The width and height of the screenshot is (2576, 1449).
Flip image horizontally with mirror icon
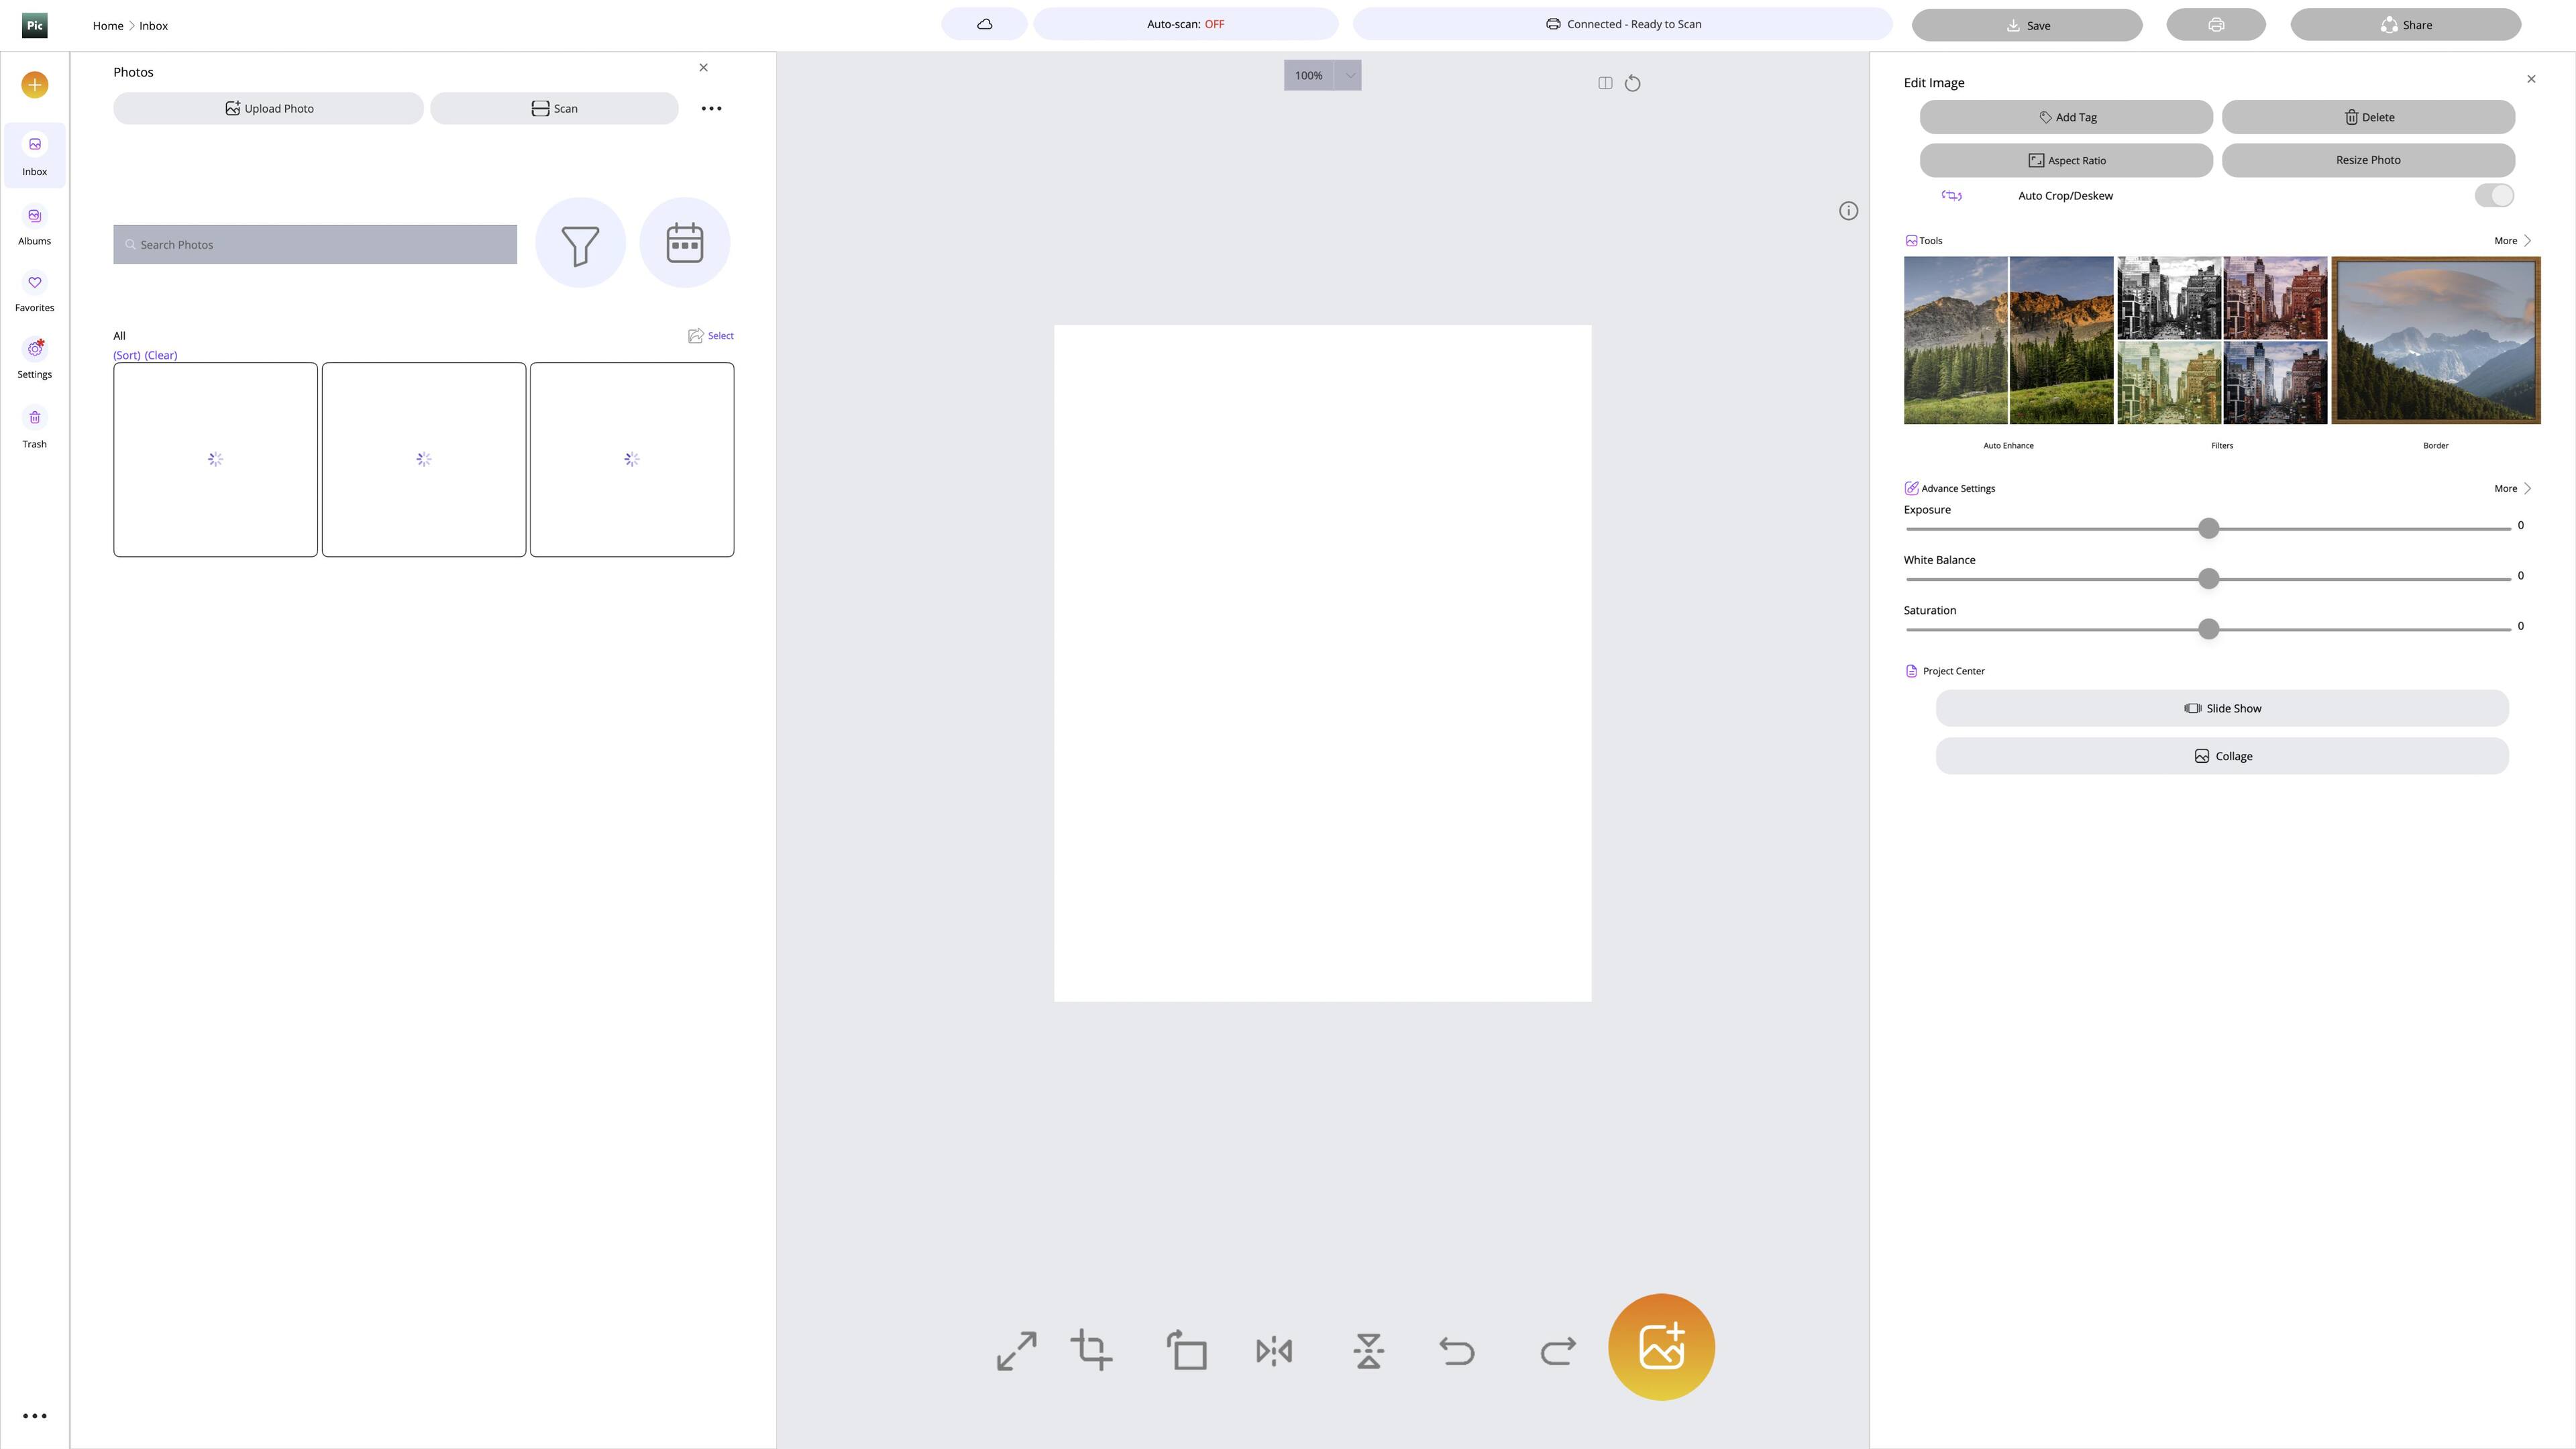[x=1274, y=1351]
